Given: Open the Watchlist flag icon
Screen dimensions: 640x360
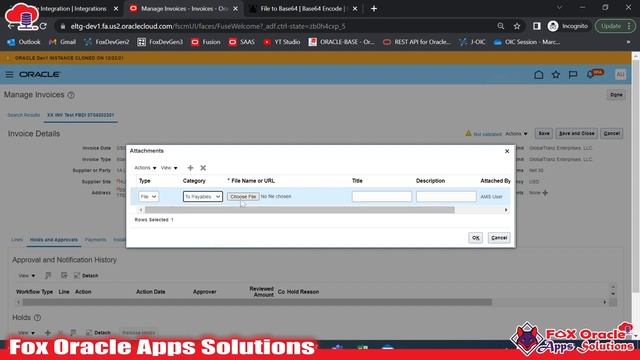Looking at the screenshot, I should tap(573, 75).
